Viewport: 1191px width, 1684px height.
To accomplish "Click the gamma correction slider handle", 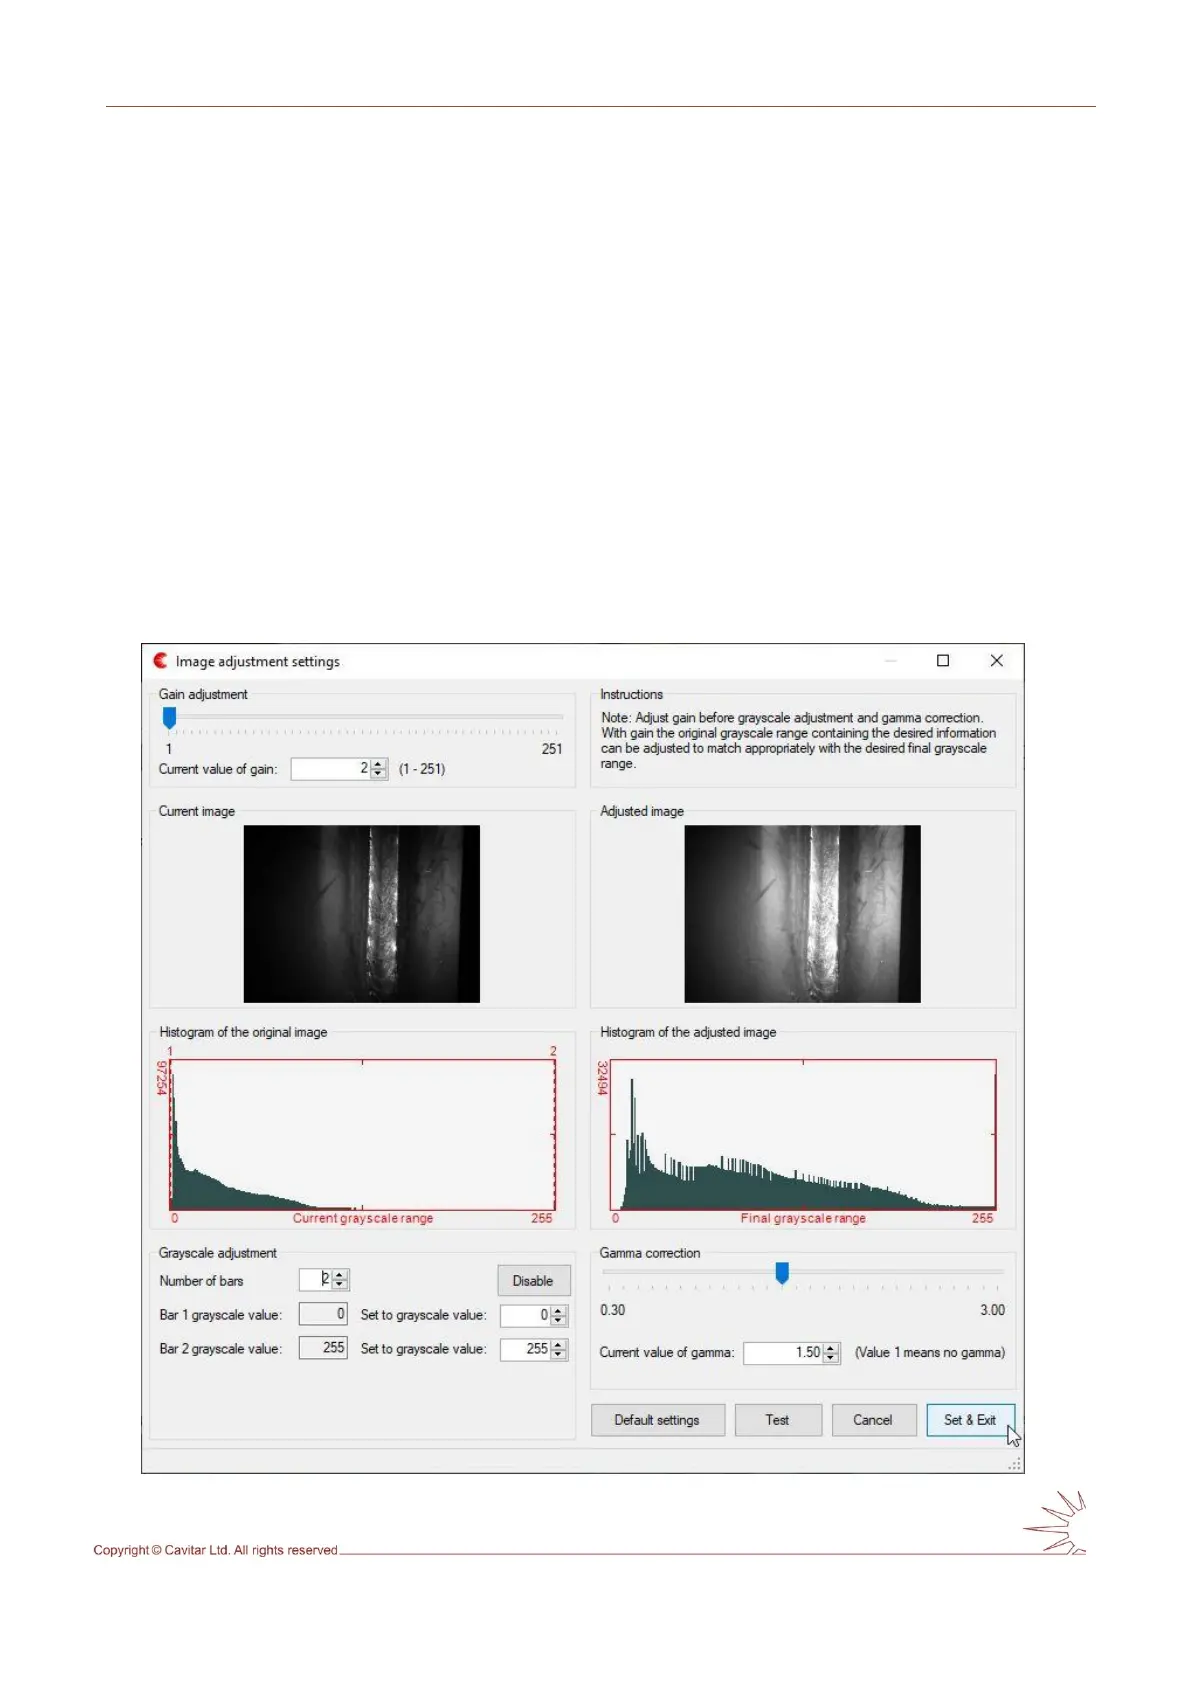I will pos(782,1272).
